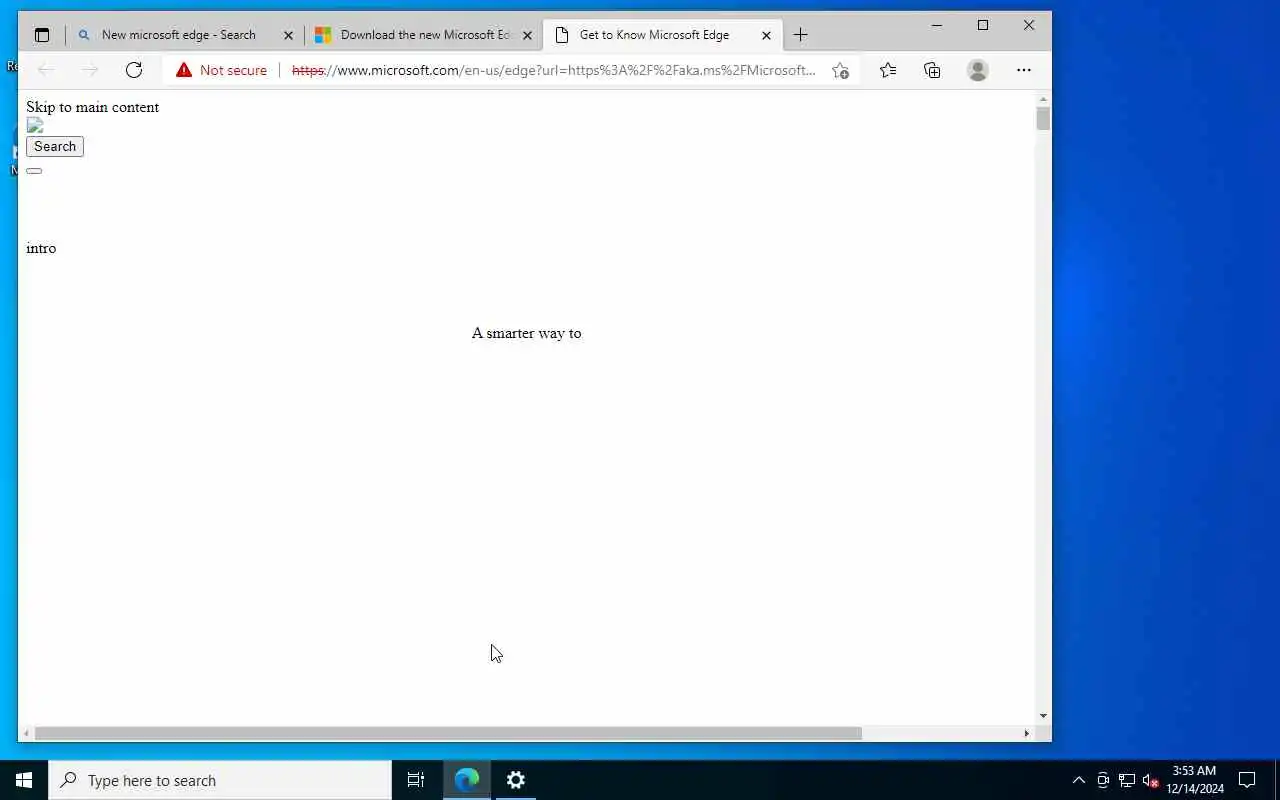Open the profile avatar icon
Image resolution: width=1280 pixels, height=800 pixels.
click(x=978, y=70)
